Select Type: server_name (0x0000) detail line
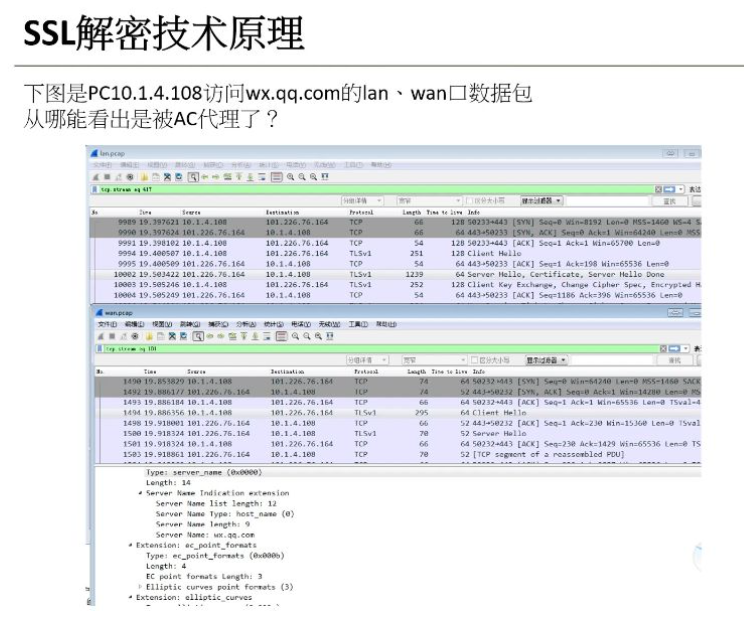This screenshot has width=744, height=618. click(x=204, y=472)
